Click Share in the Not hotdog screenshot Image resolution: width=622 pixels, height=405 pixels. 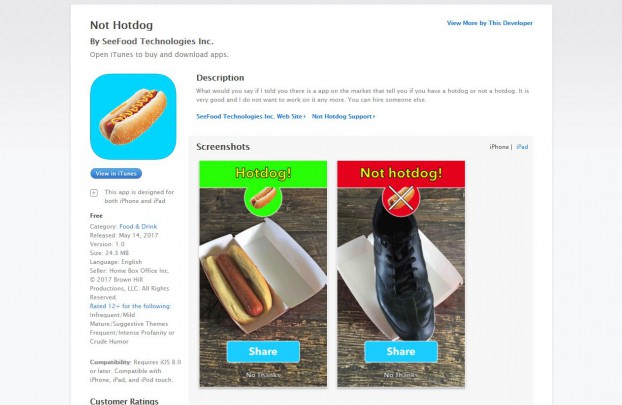(x=401, y=351)
